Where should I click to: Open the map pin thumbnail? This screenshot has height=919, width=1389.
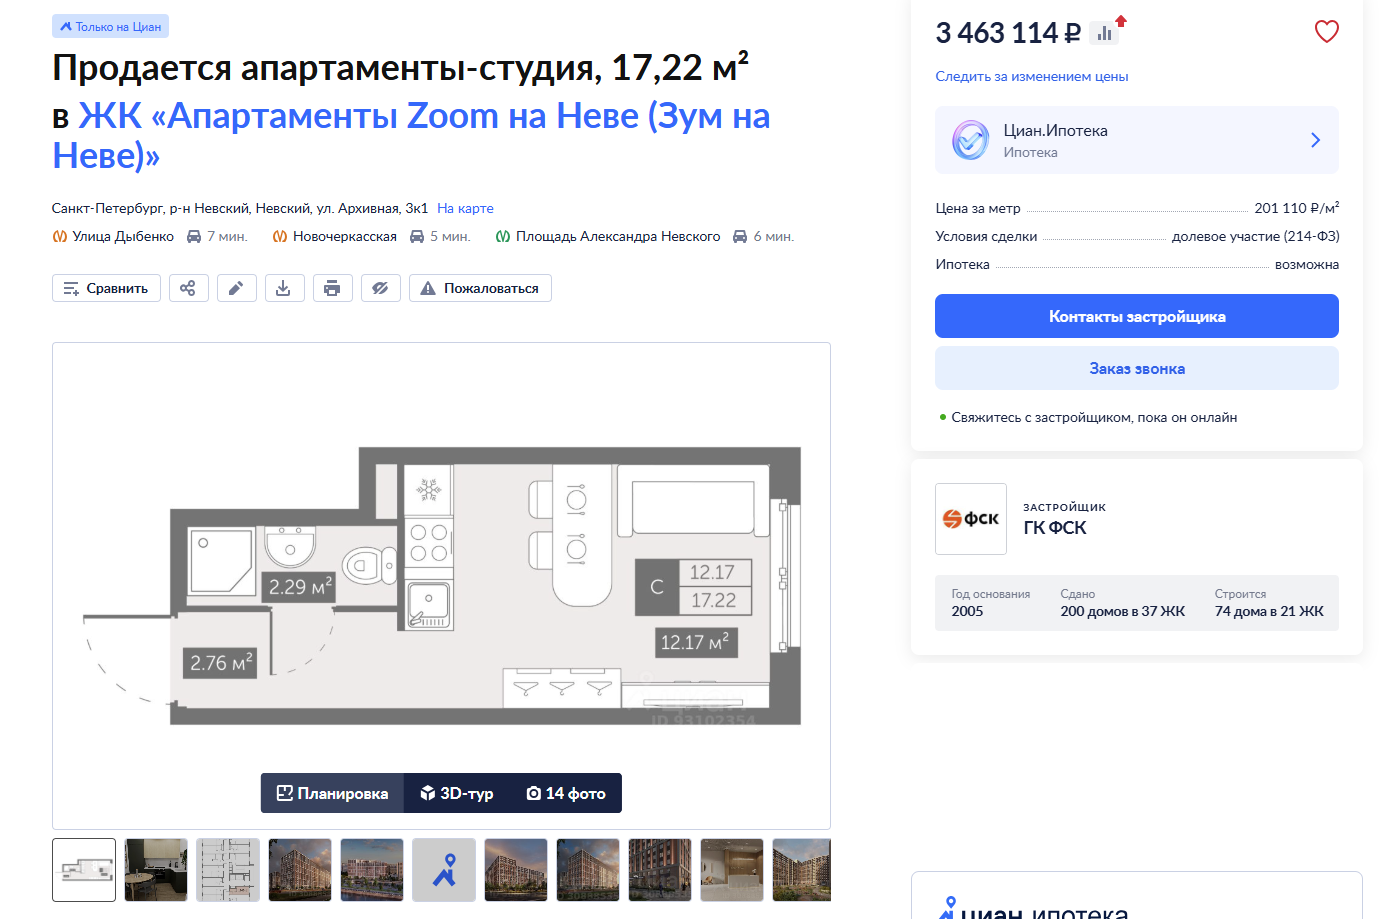click(444, 870)
